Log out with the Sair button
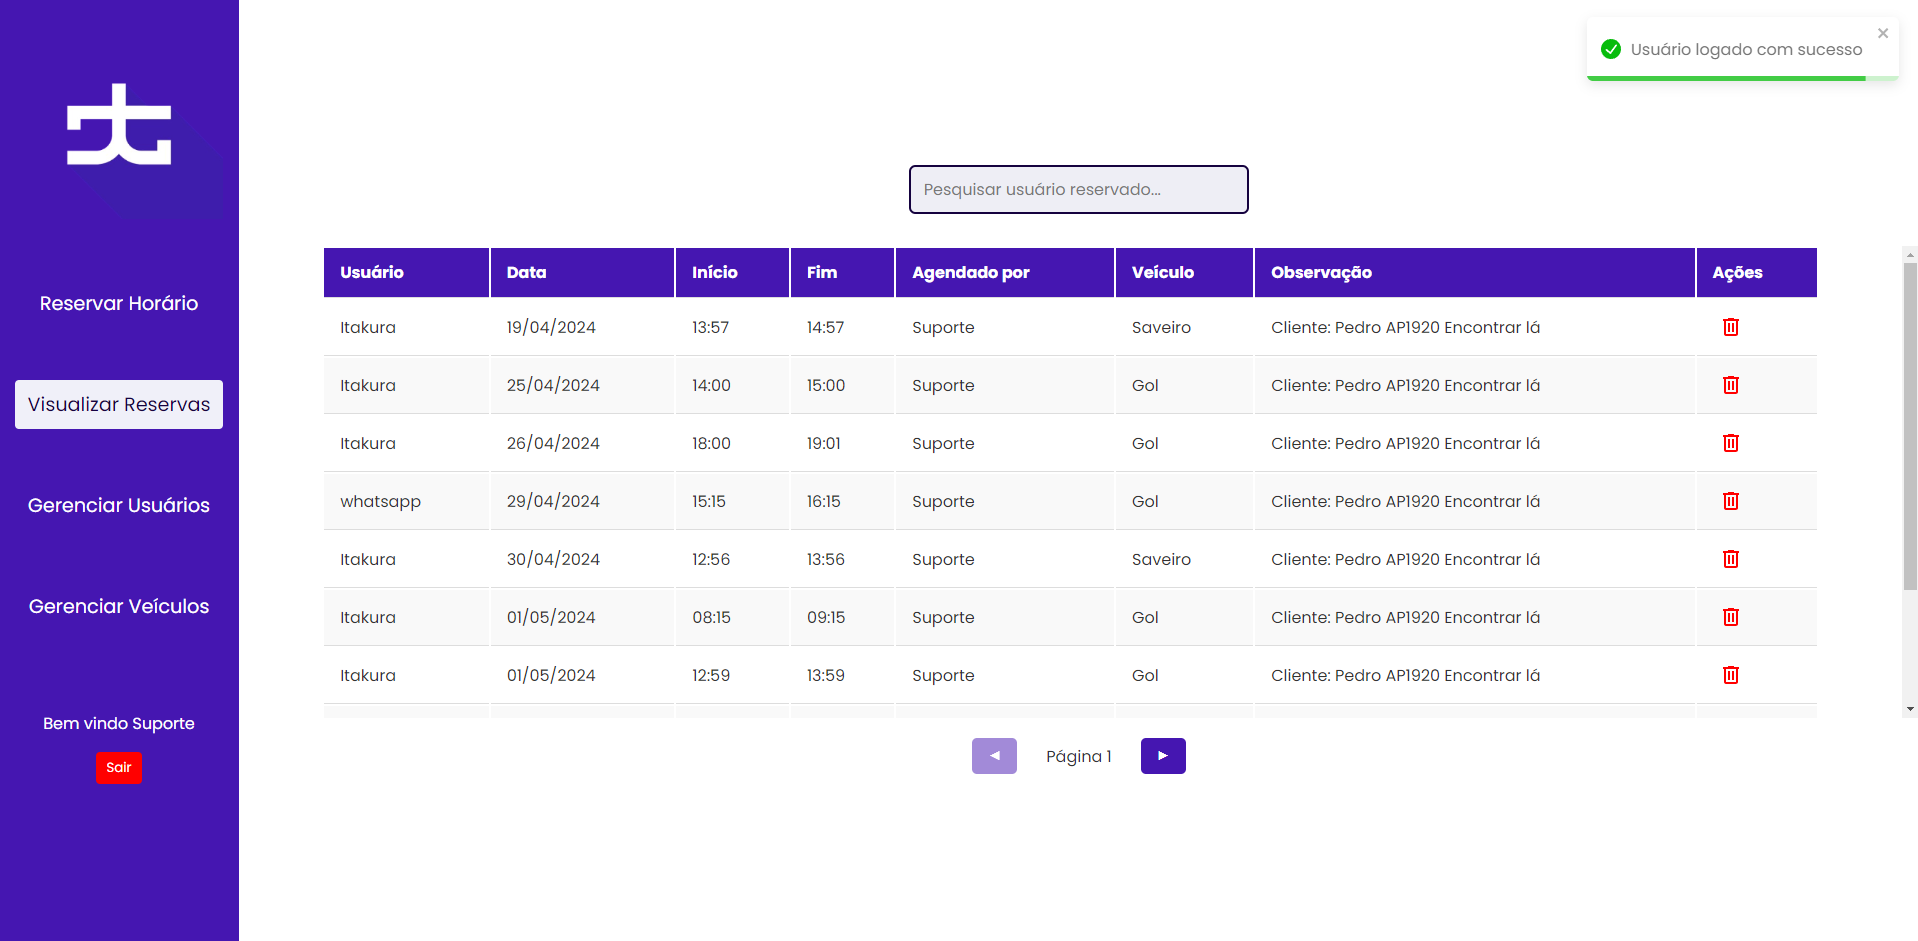 point(119,767)
